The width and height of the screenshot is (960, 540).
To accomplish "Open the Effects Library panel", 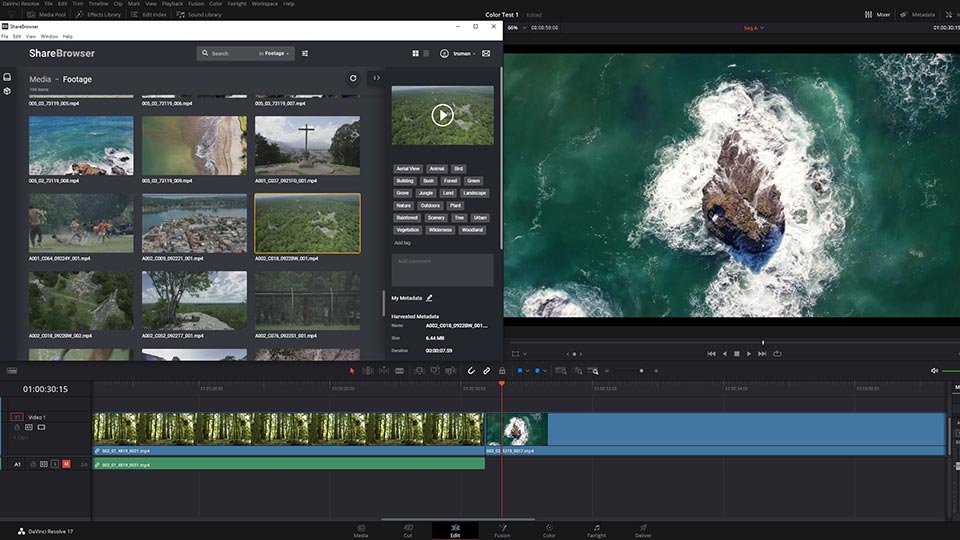I will [98, 14].
